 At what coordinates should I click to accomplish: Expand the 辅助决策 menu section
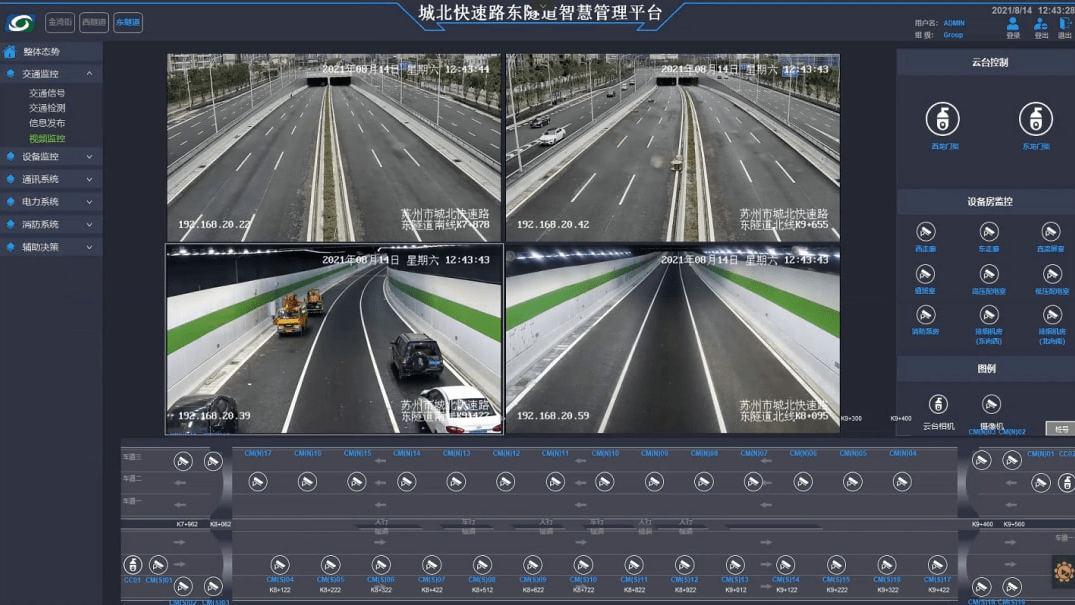(89, 247)
